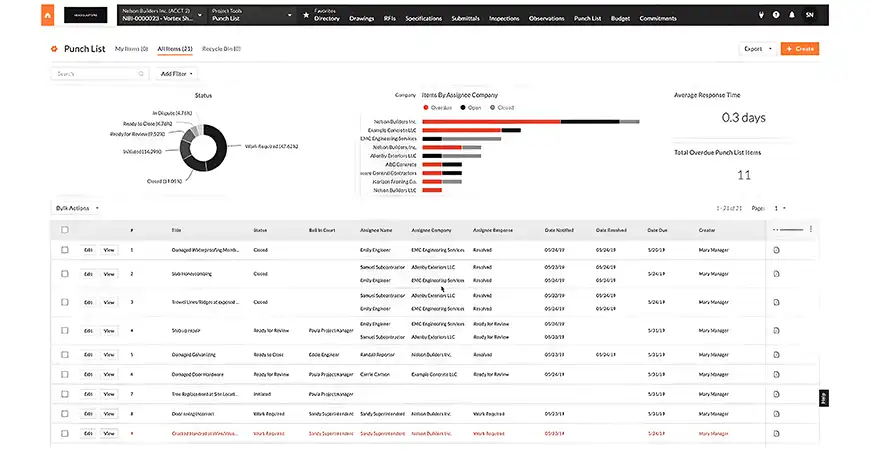Select the checkbox for punch item 4
Viewport: 870px width, 455px height.
pyautogui.click(x=65, y=330)
